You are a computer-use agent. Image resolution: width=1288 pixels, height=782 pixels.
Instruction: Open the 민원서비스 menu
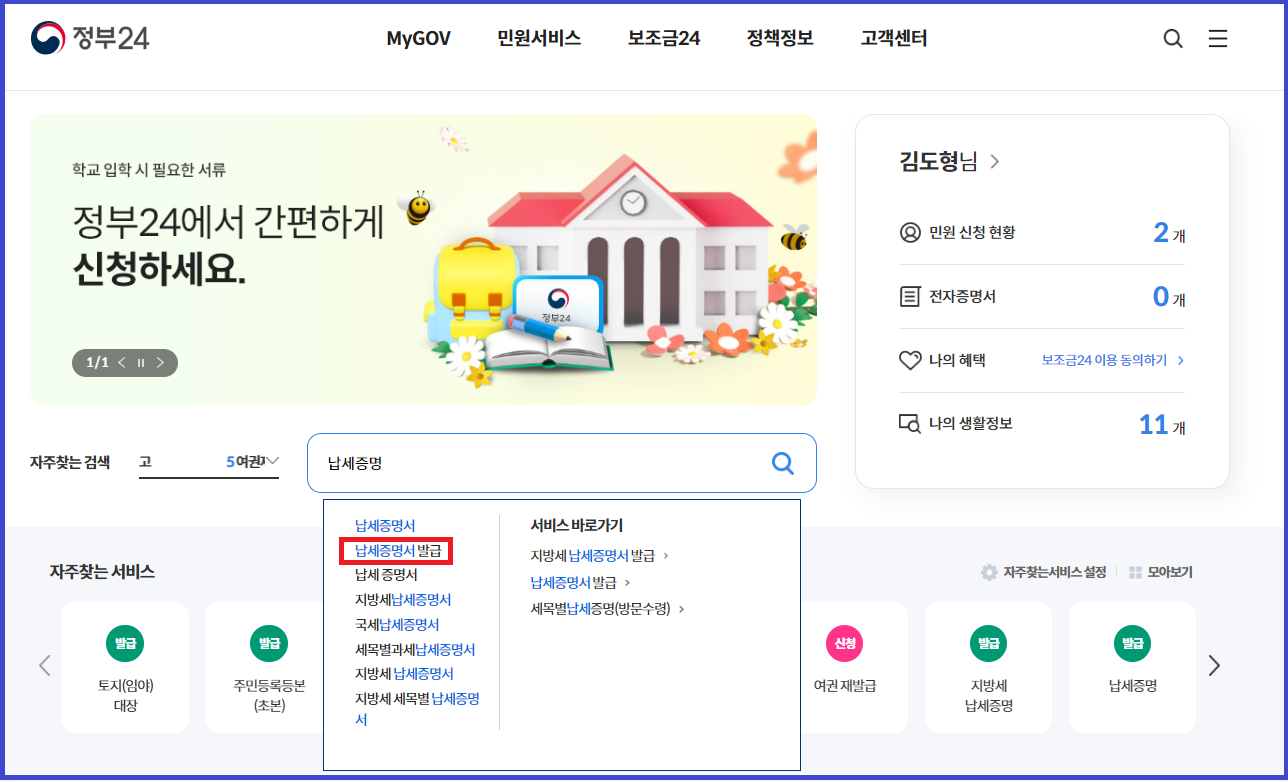pos(539,39)
